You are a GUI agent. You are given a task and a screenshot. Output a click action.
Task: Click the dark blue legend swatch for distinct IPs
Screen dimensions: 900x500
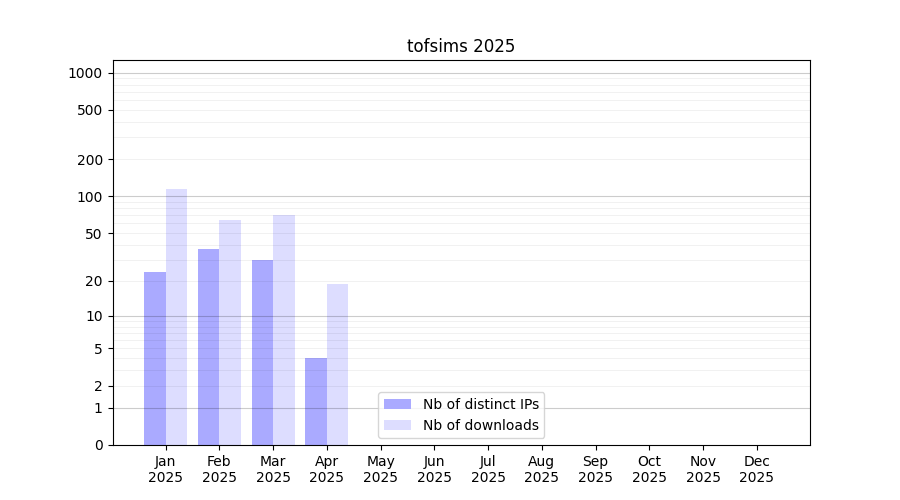tap(397, 404)
